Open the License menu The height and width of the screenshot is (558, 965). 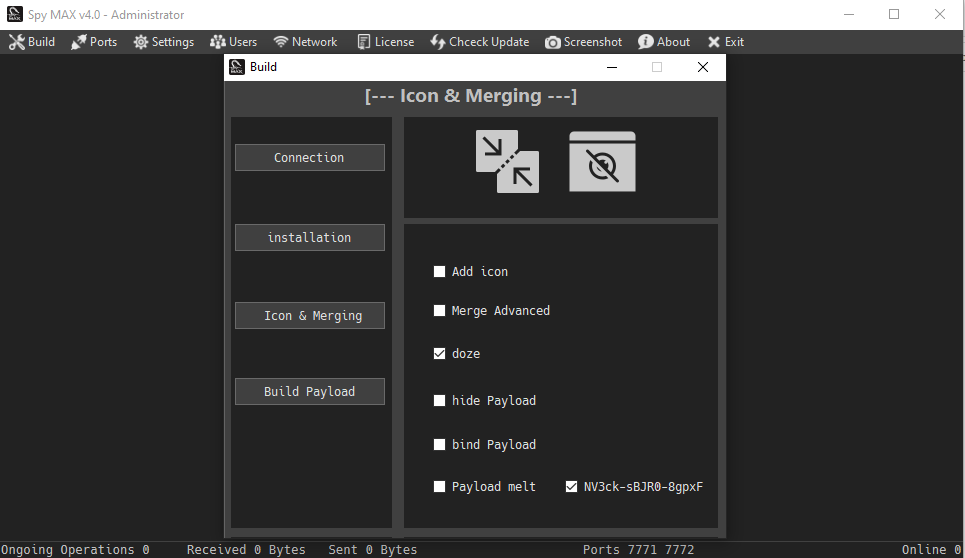click(x=386, y=42)
